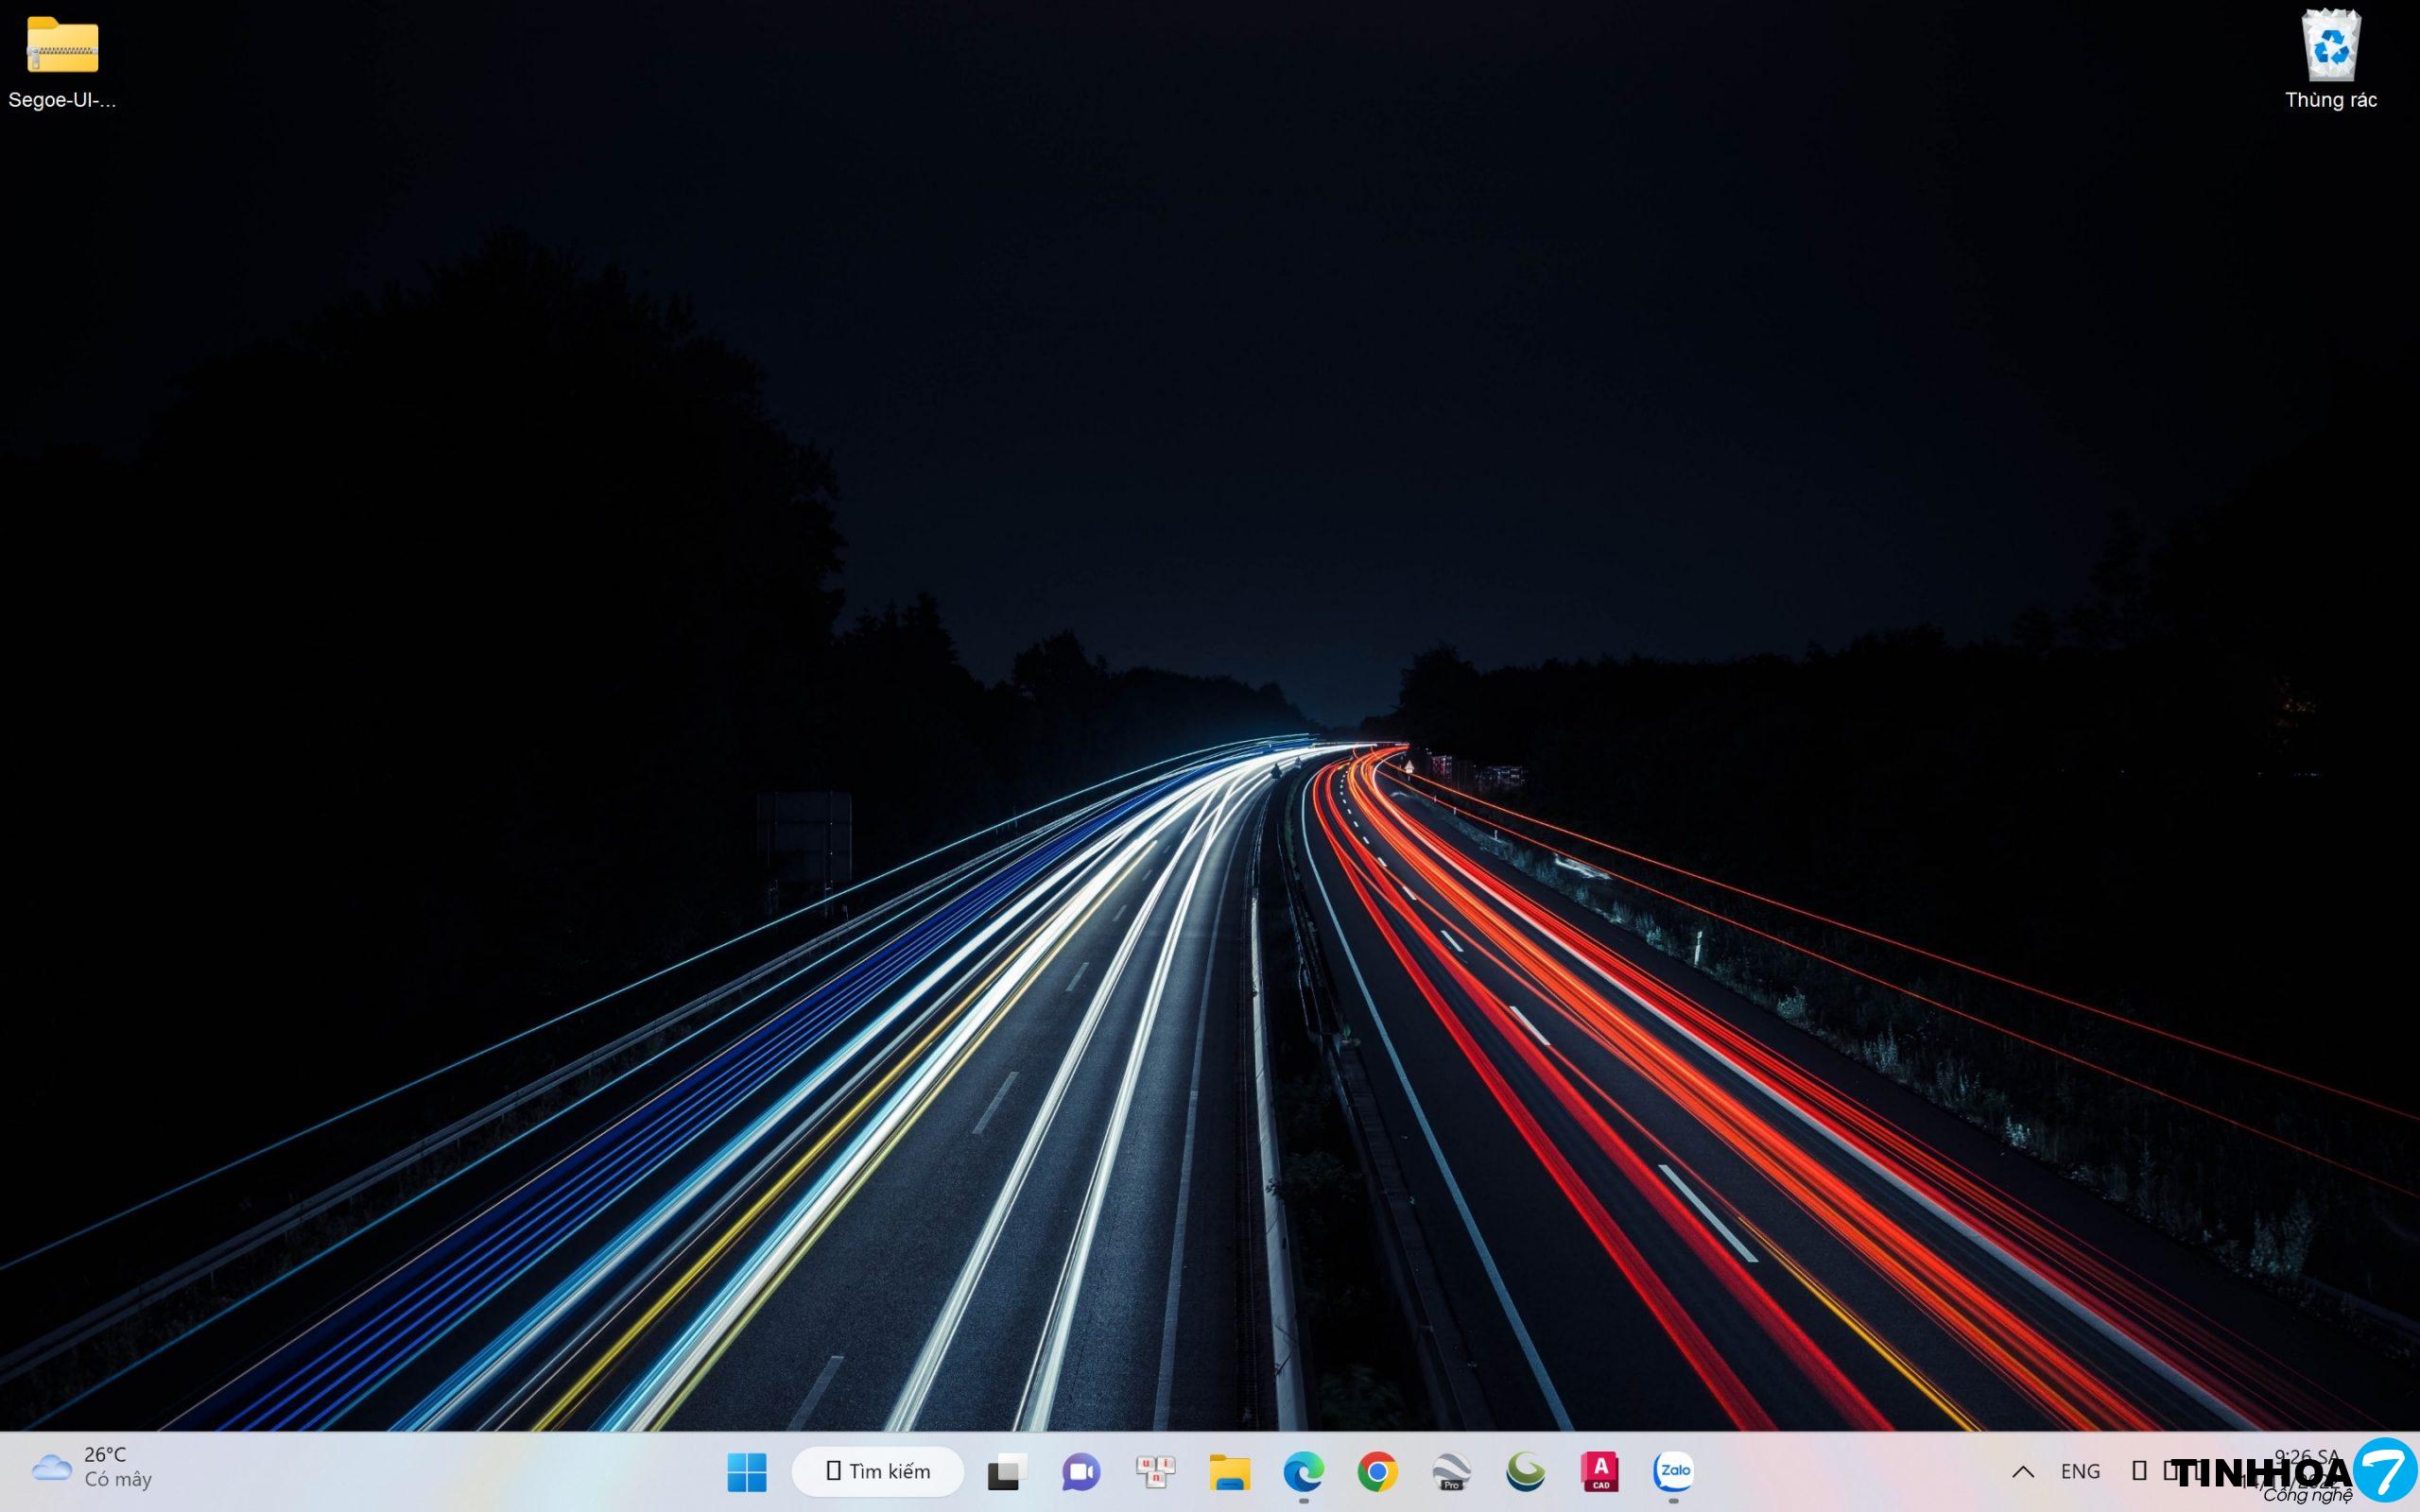Launch Google Chrome from the taskbar
2420x1512 pixels.
click(1377, 1471)
